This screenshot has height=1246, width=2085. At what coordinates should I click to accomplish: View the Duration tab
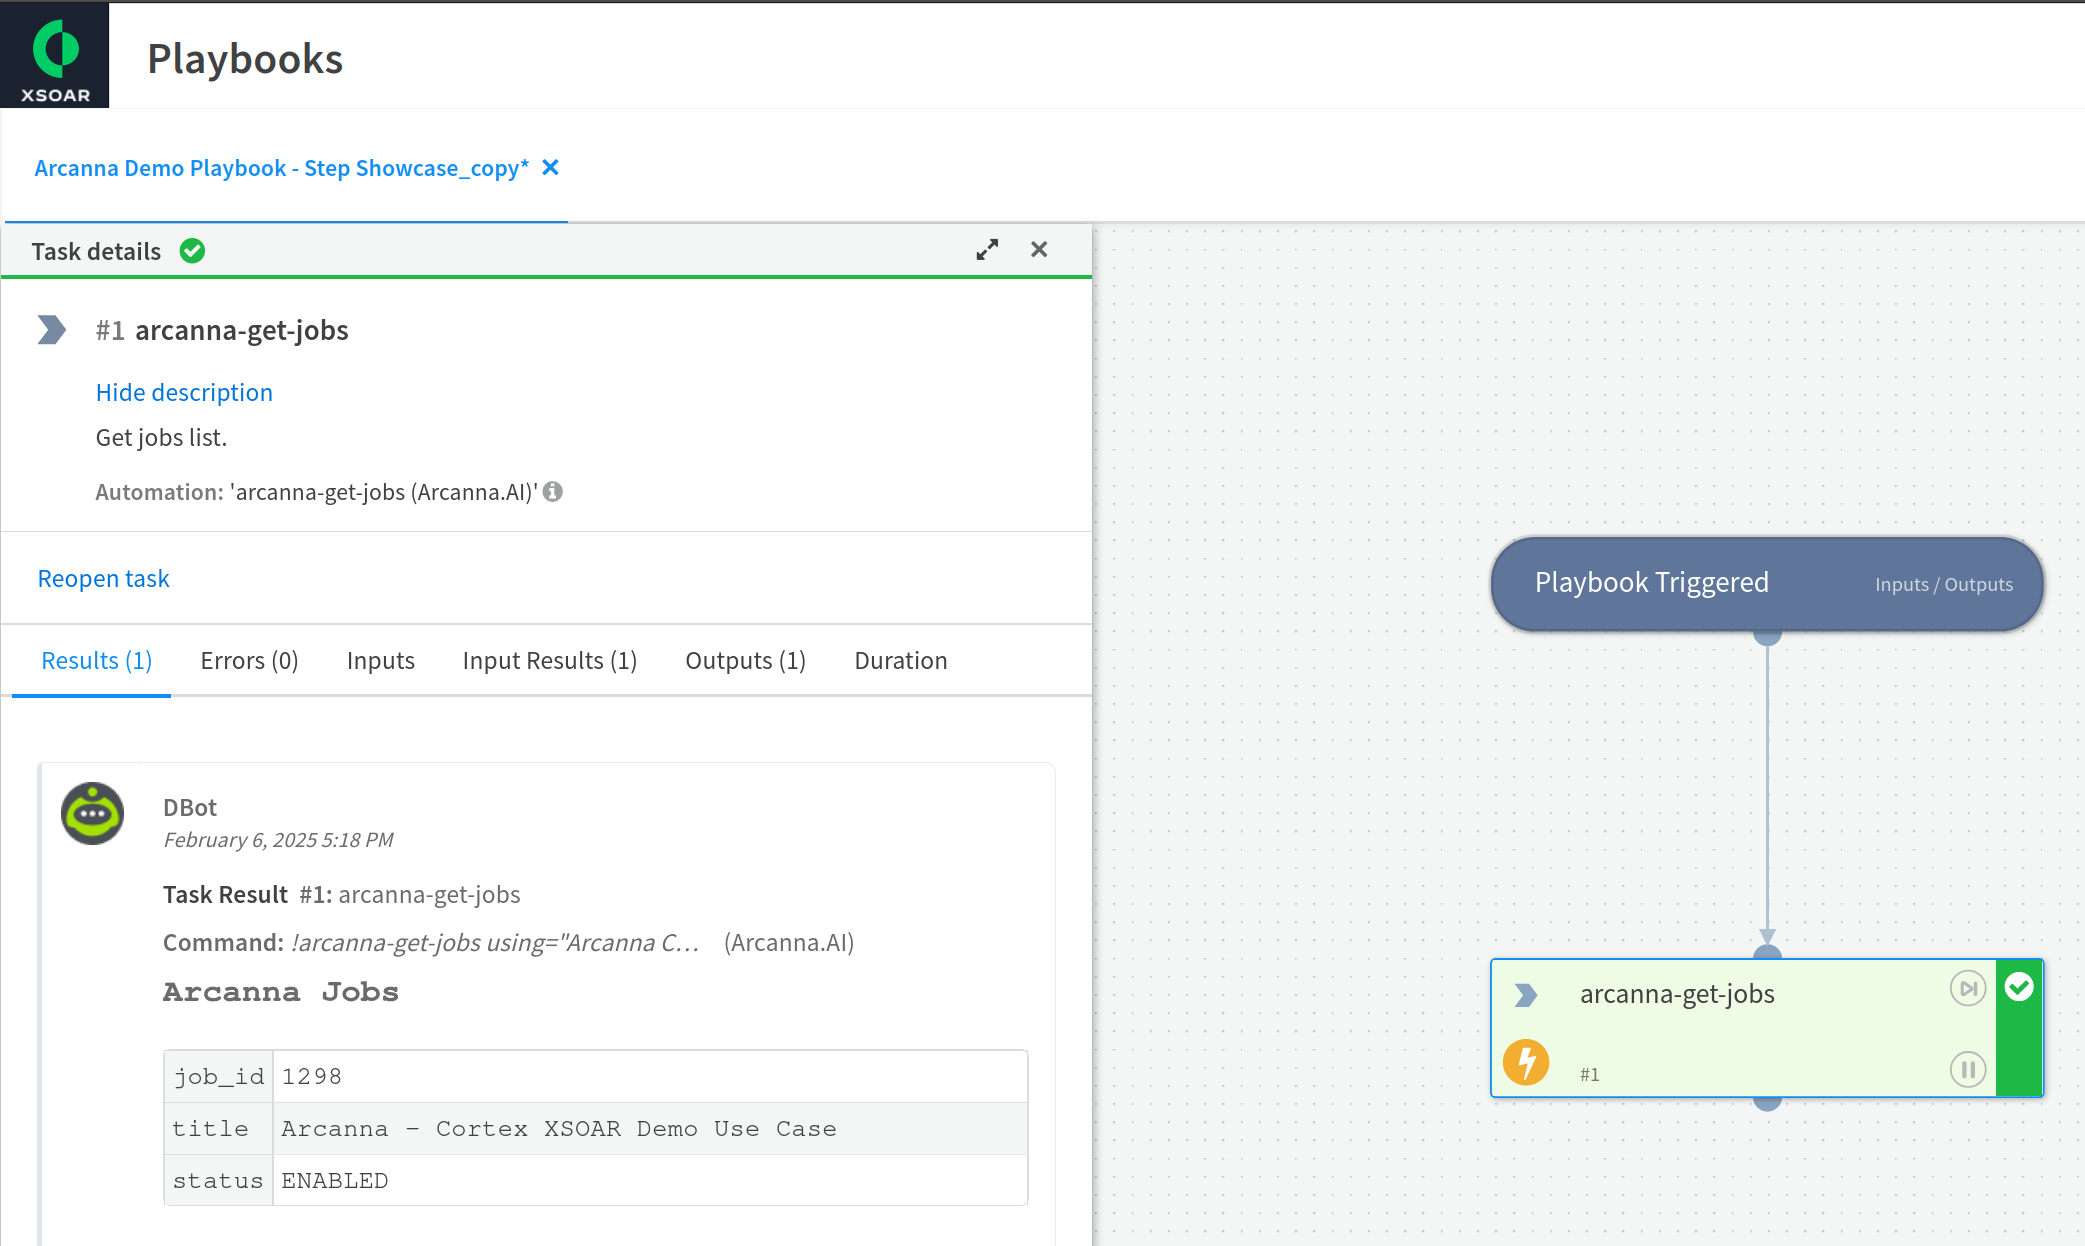901,661
